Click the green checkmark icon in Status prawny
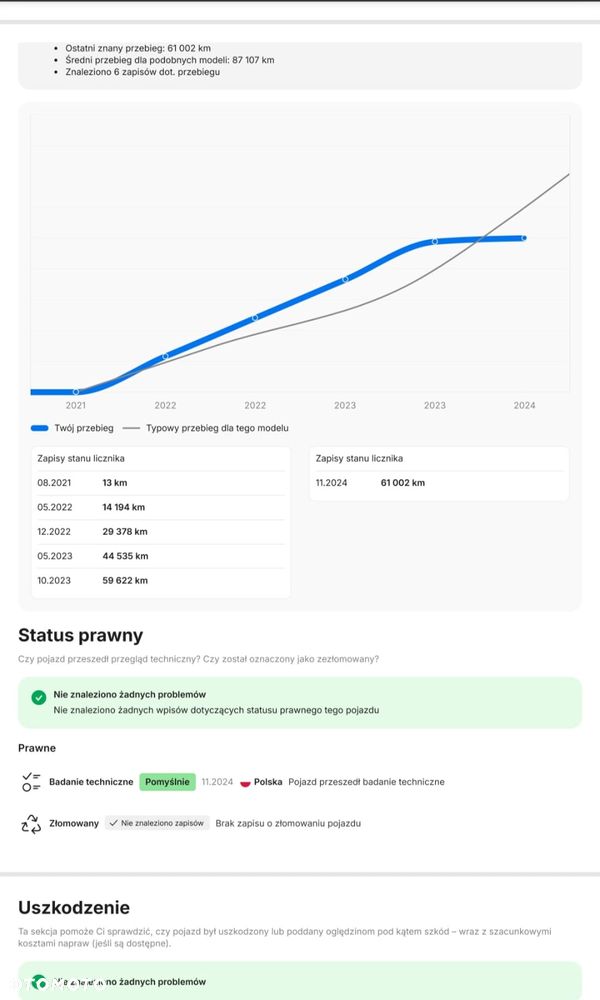 [x=39, y=697]
